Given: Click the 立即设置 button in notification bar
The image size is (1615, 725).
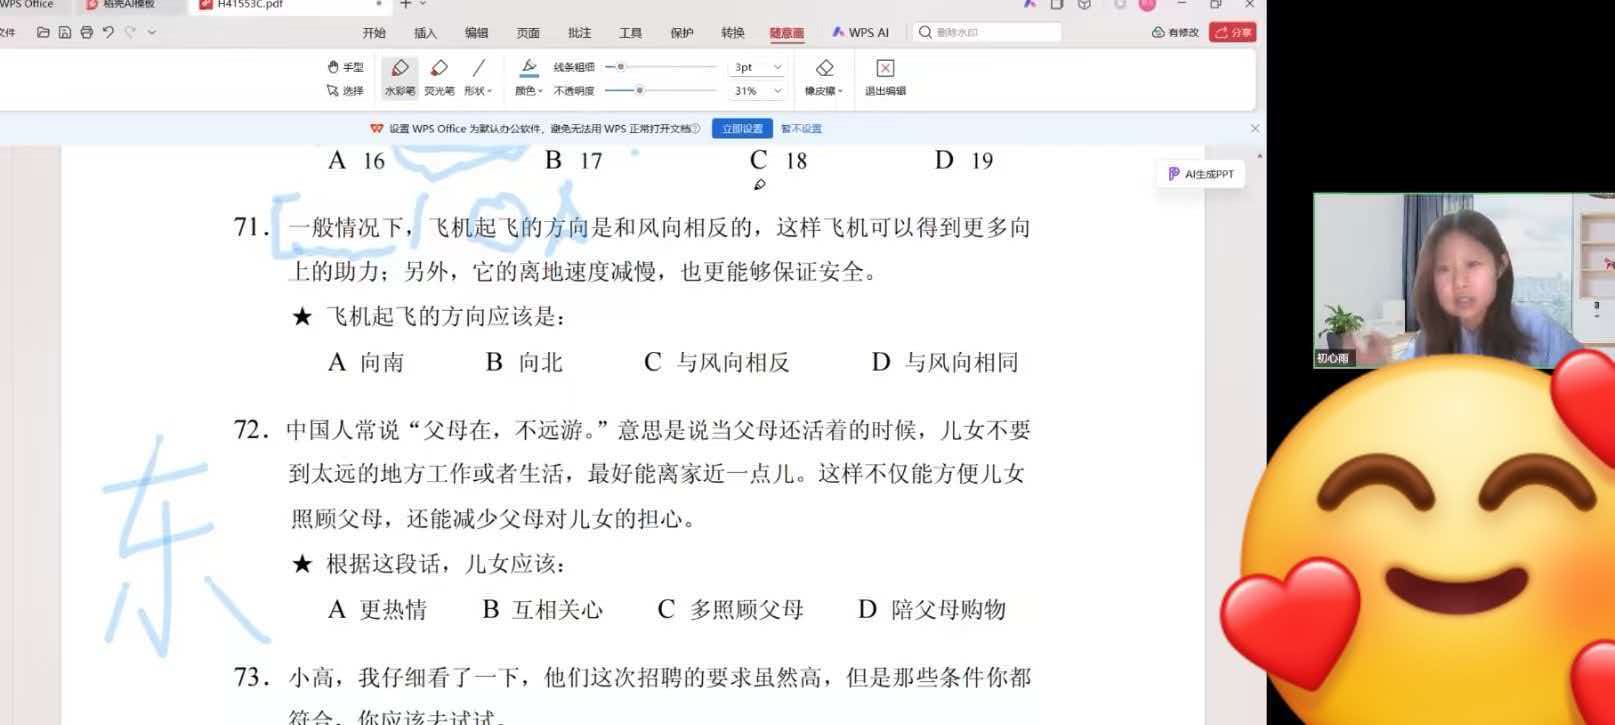Looking at the screenshot, I should pos(742,128).
